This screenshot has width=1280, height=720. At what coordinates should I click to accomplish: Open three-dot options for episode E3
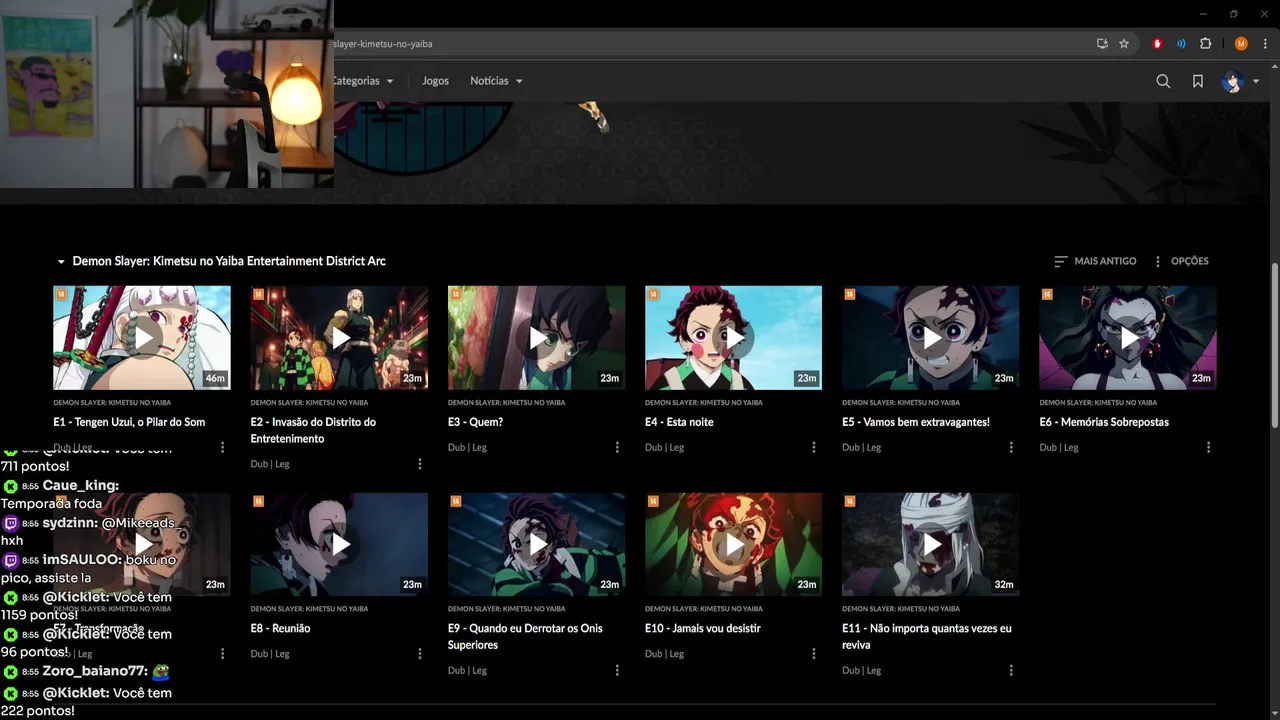coord(617,447)
